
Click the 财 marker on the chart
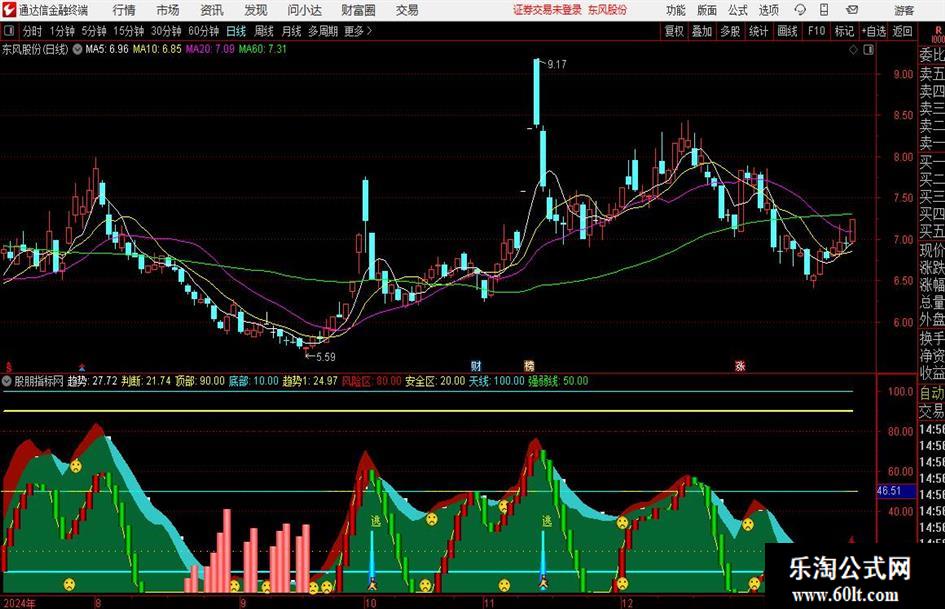pos(476,366)
